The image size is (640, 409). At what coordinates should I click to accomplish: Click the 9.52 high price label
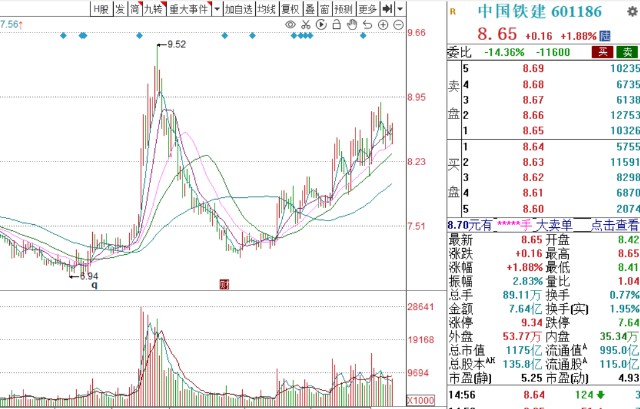tap(176, 44)
